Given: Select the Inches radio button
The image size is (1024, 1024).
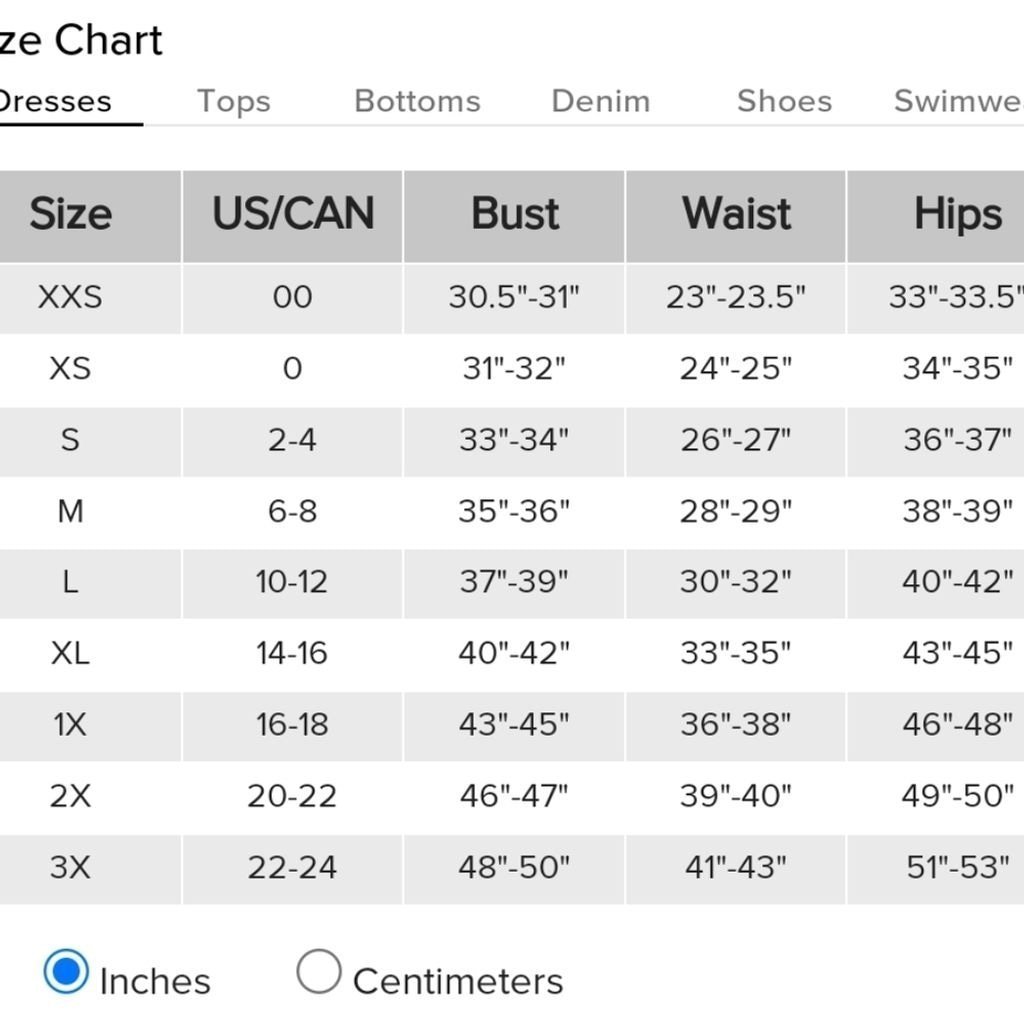Looking at the screenshot, I should (x=66, y=971).
